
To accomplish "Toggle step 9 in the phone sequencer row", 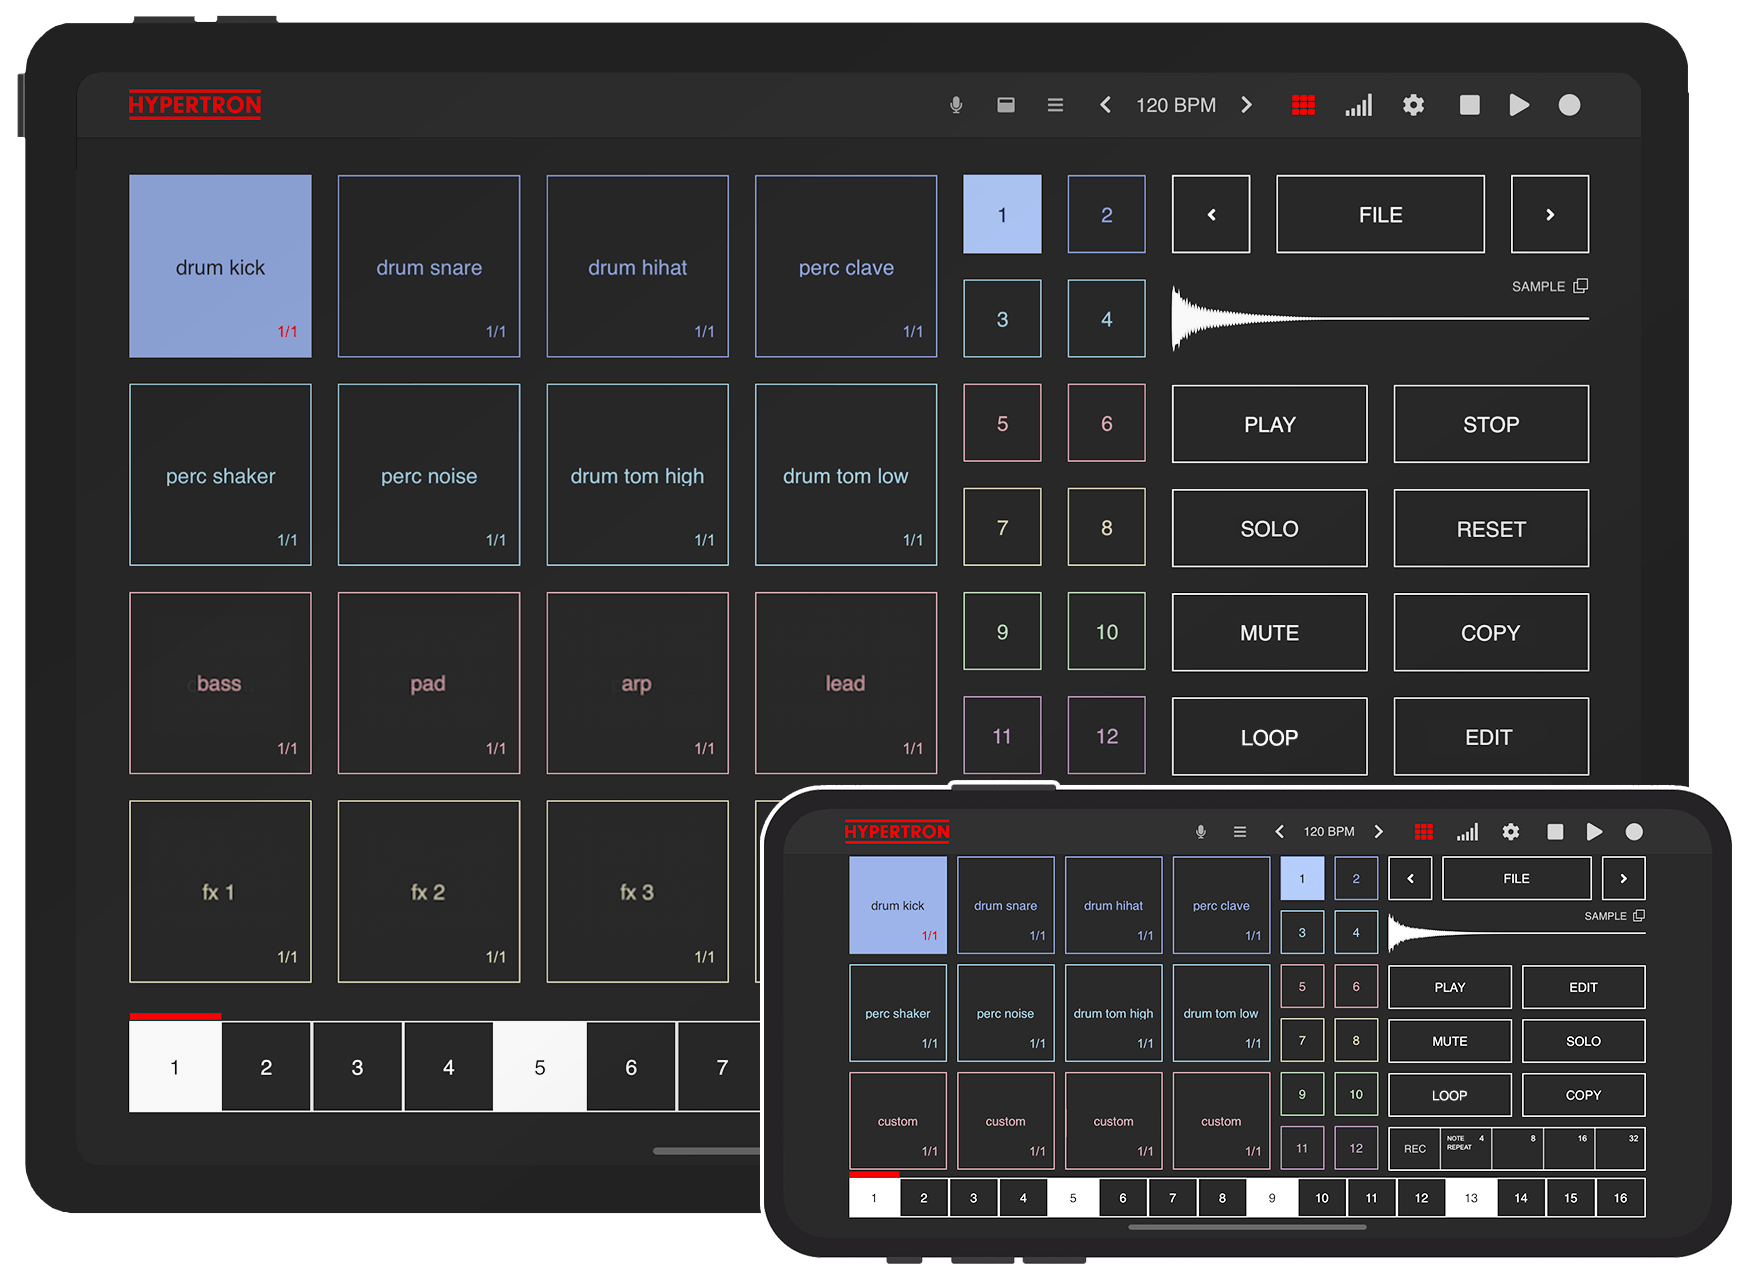I will click(1272, 1198).
